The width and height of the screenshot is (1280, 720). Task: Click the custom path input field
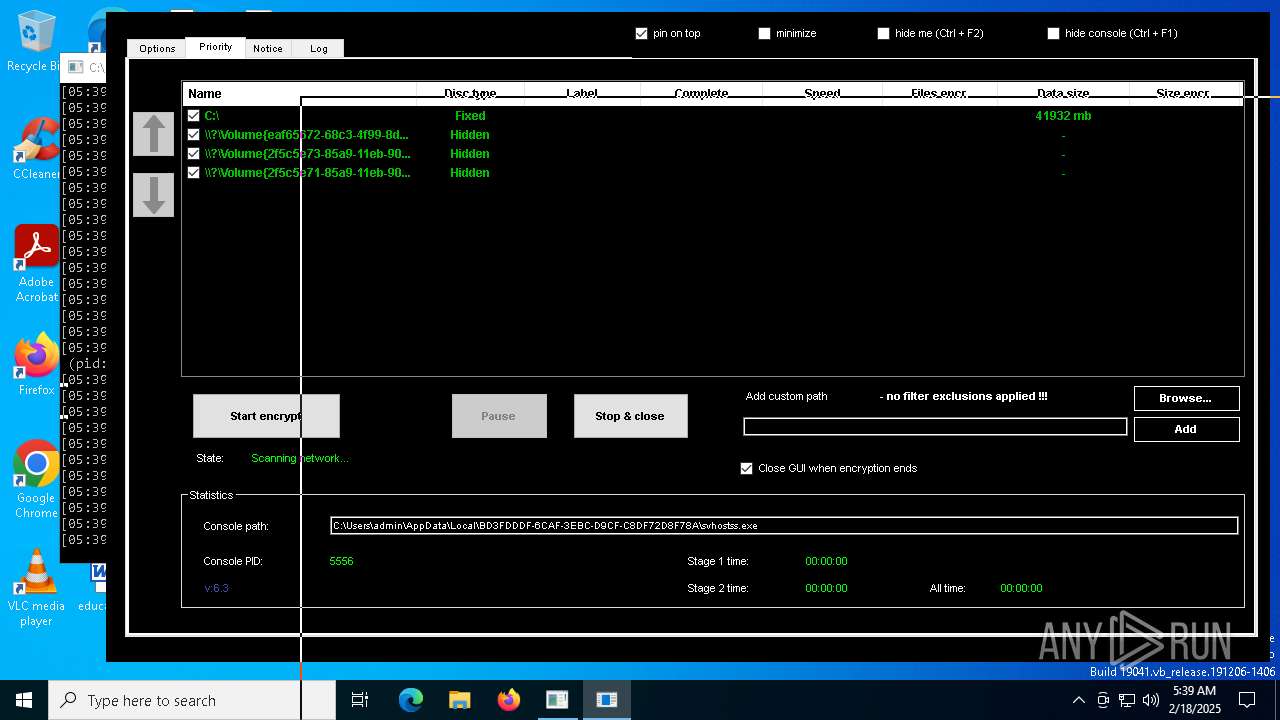(935, 427)
